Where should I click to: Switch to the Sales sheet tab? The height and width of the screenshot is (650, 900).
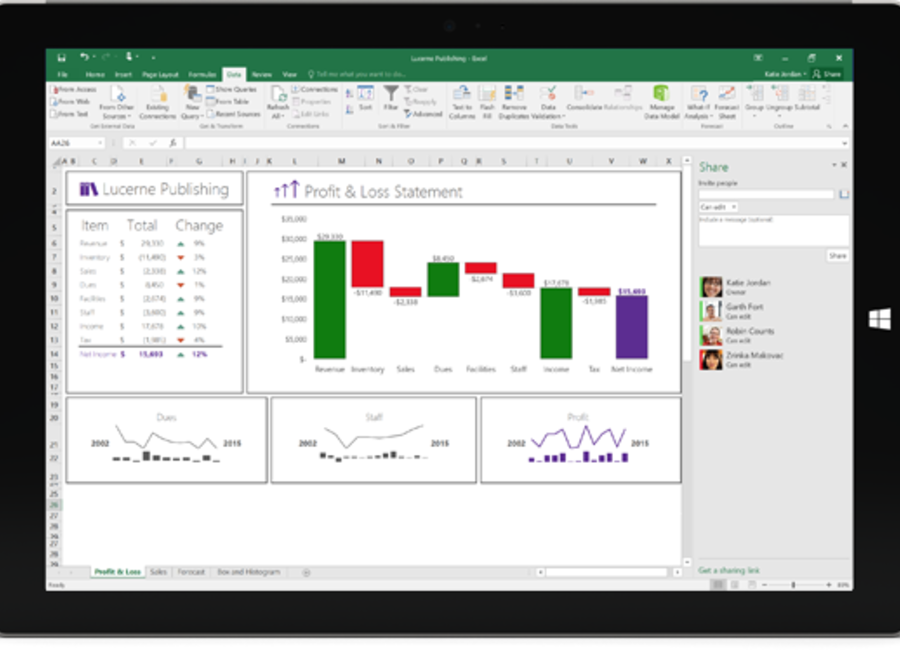[x=158, y=572]
